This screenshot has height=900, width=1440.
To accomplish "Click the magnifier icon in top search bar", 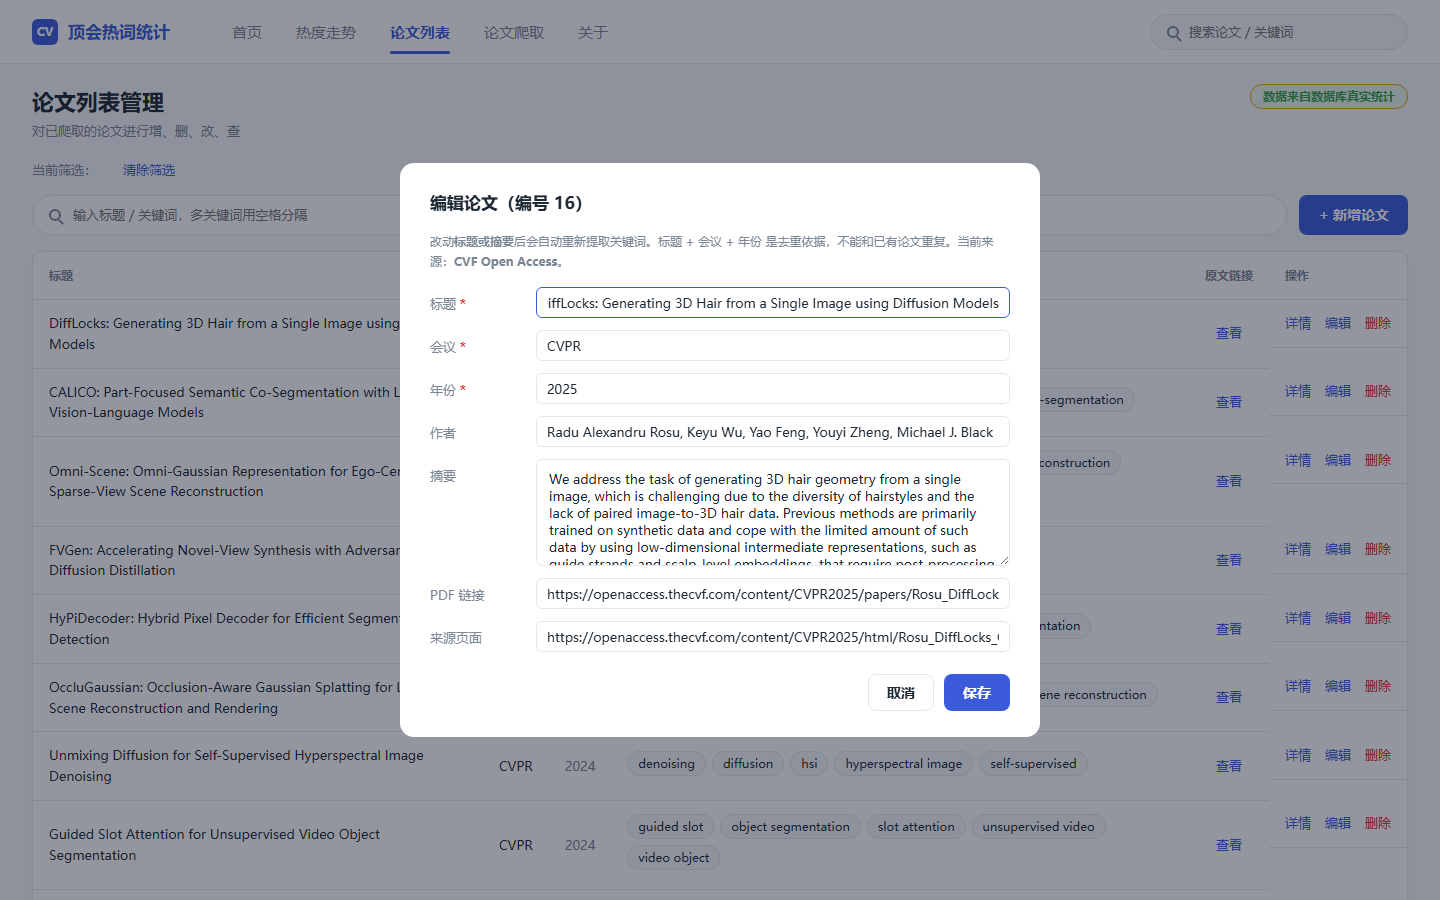I will (1174, 33).
